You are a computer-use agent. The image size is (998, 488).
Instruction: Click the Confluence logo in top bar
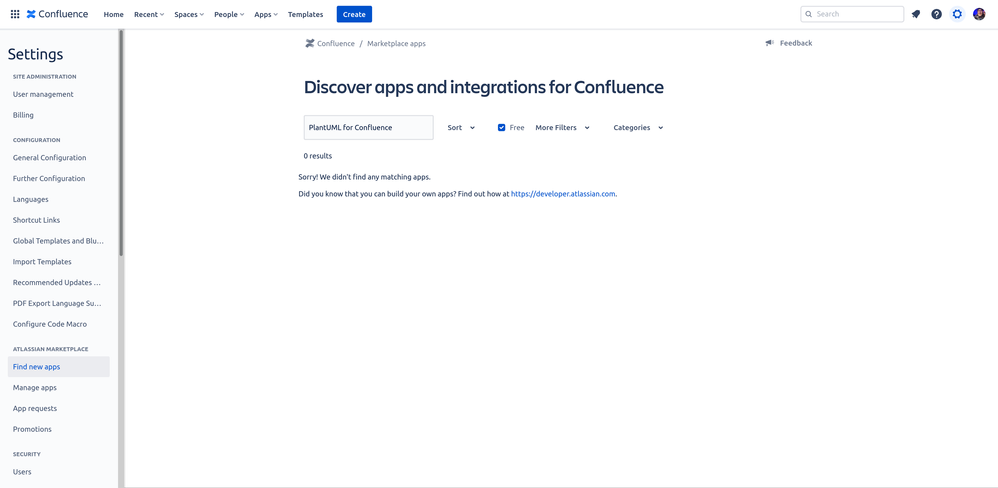pyautogui.click(x=57, y=14)
